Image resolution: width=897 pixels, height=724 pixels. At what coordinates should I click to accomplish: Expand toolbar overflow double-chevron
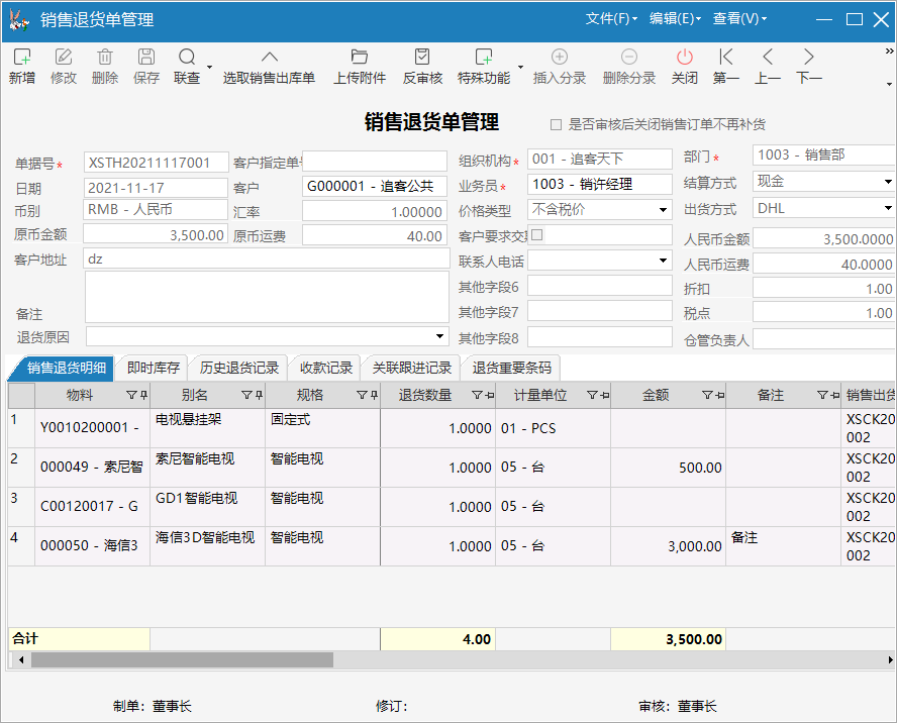tap(889, 51)
